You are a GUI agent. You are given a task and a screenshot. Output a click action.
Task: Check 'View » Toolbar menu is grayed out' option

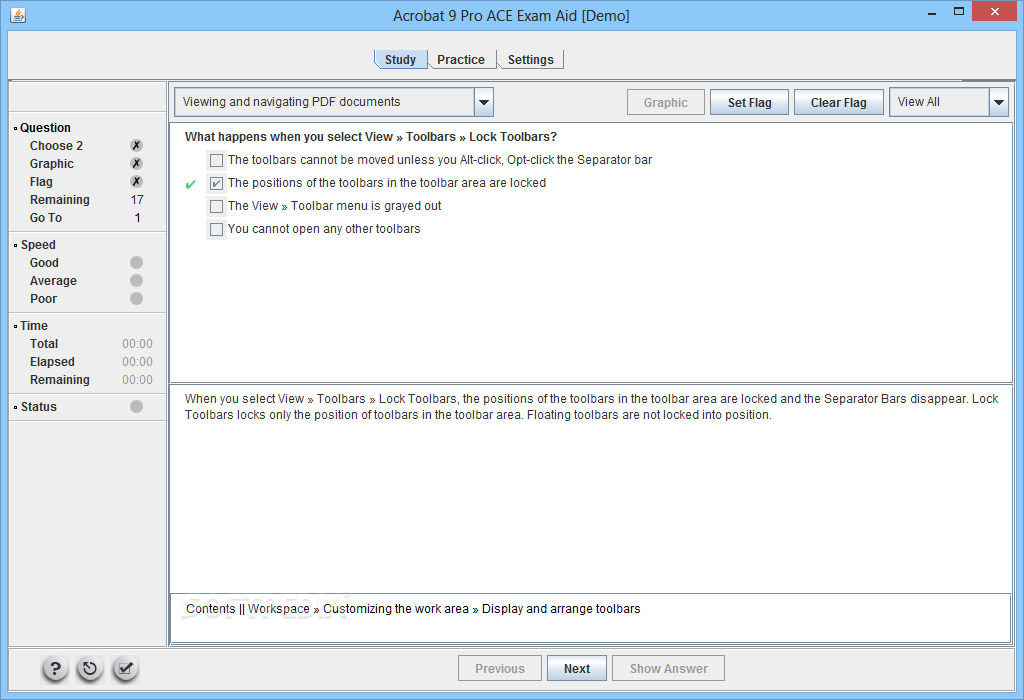(x=216, y=206)
